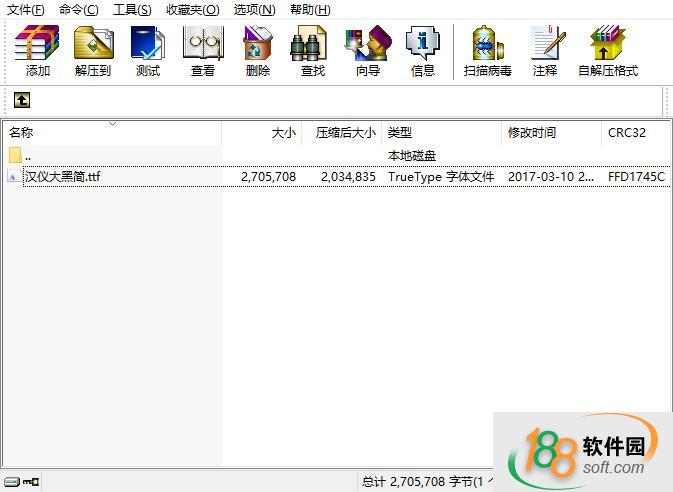Open the 查看 (View) tool
Viewport: 673px width, 492px height.
tap(203, 51)
